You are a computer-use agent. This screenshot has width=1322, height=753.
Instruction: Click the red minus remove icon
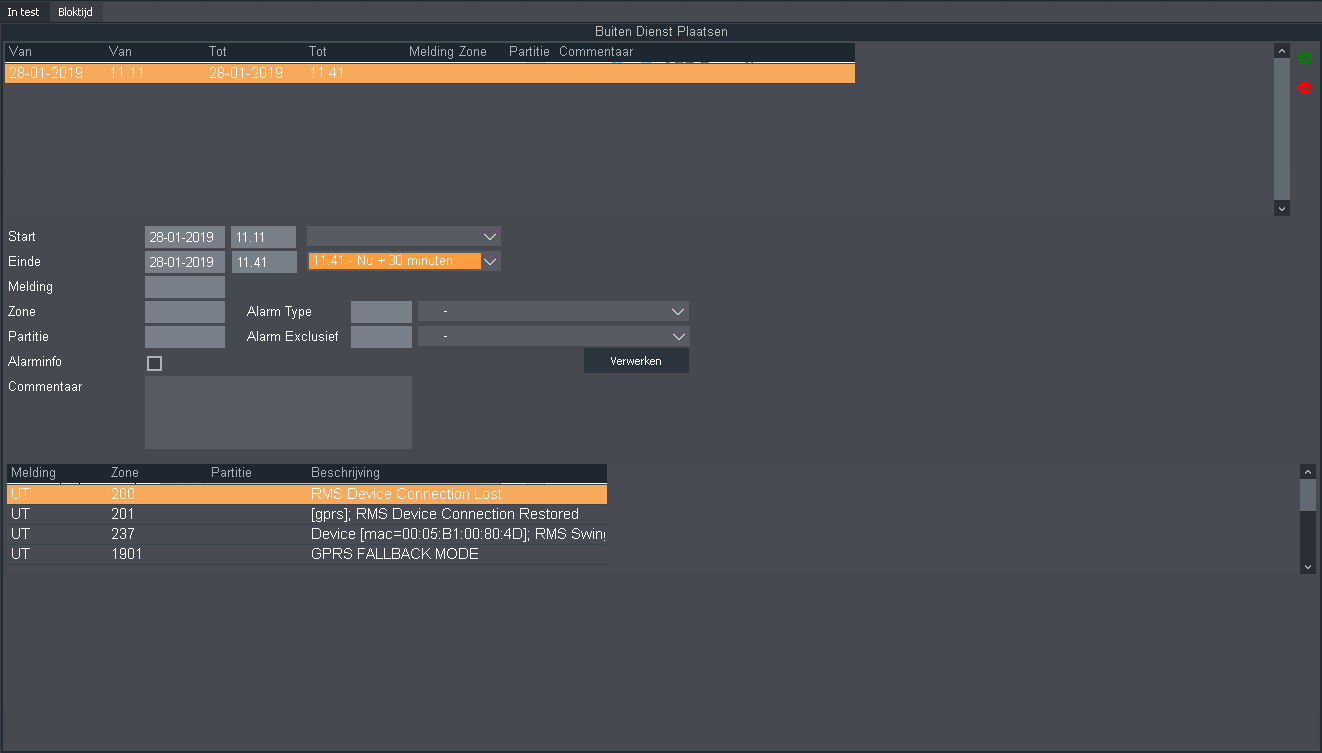(x=1304, y=88)
